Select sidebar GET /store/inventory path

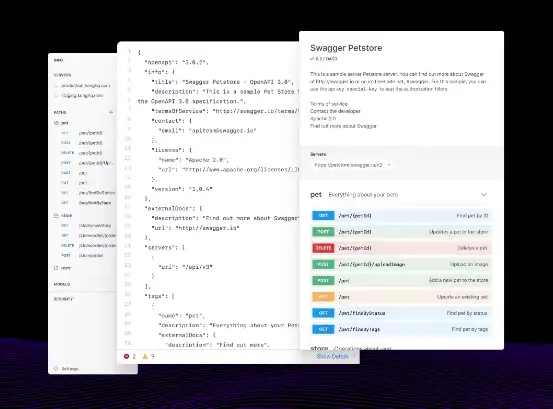click(85, 225)
